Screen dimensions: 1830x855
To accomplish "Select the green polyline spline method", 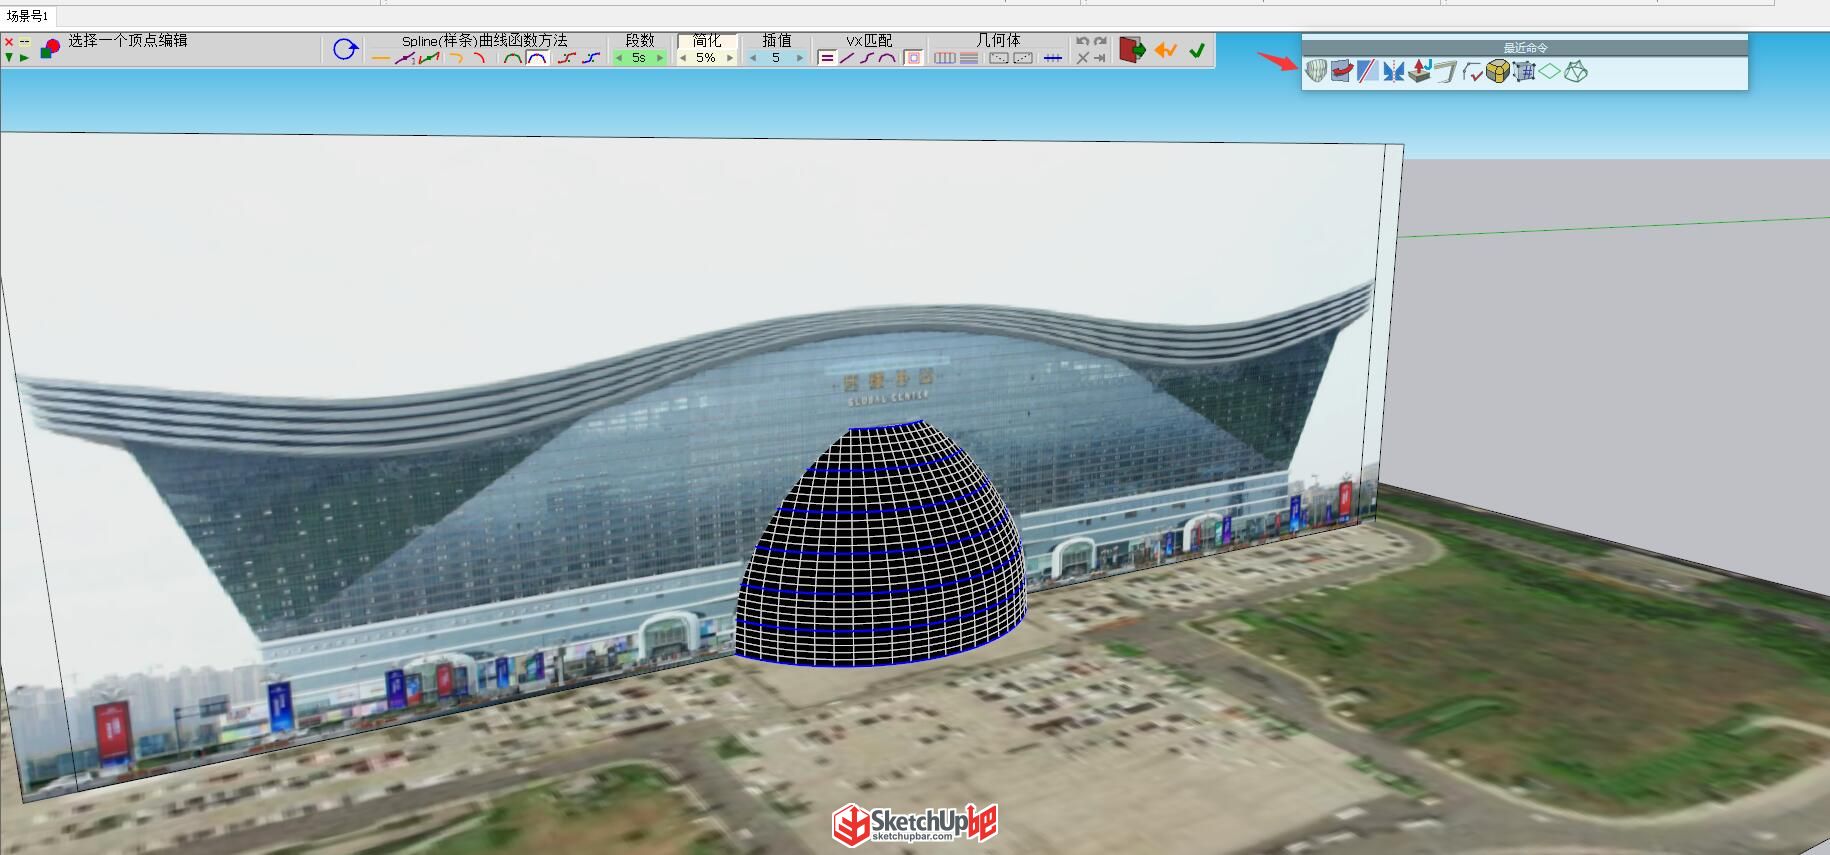I will 429,58.
